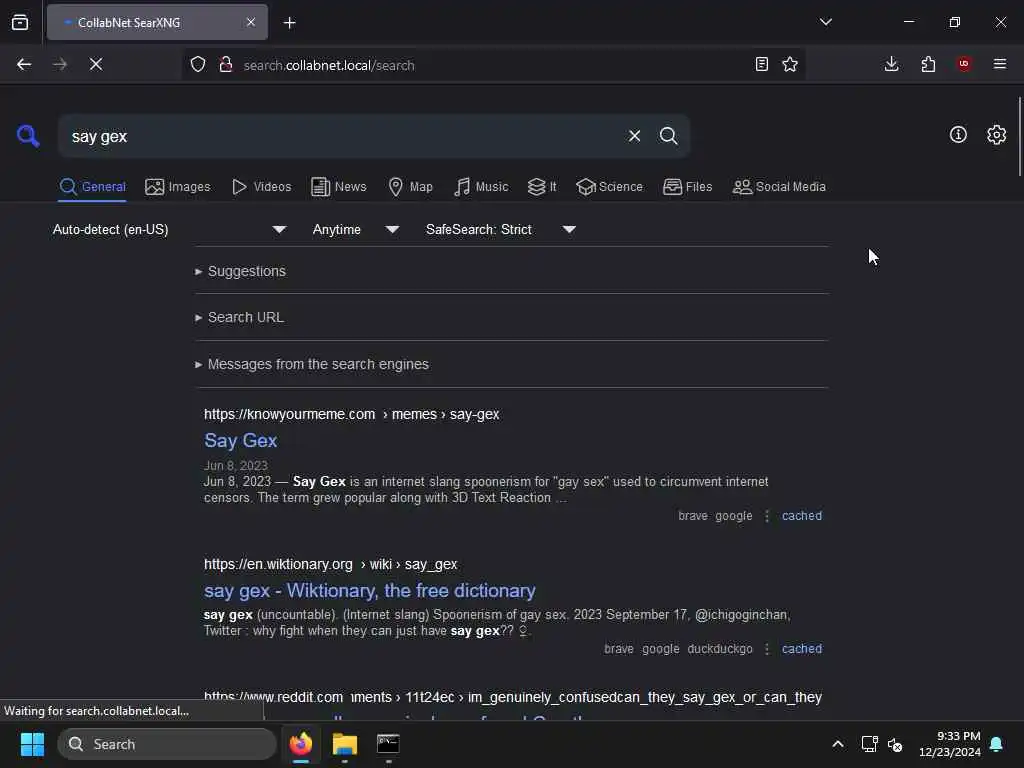Screen dimensions: 1024x768
Task: Click en.wiktionary.org result URL
Action: click(x=330, y=564)
